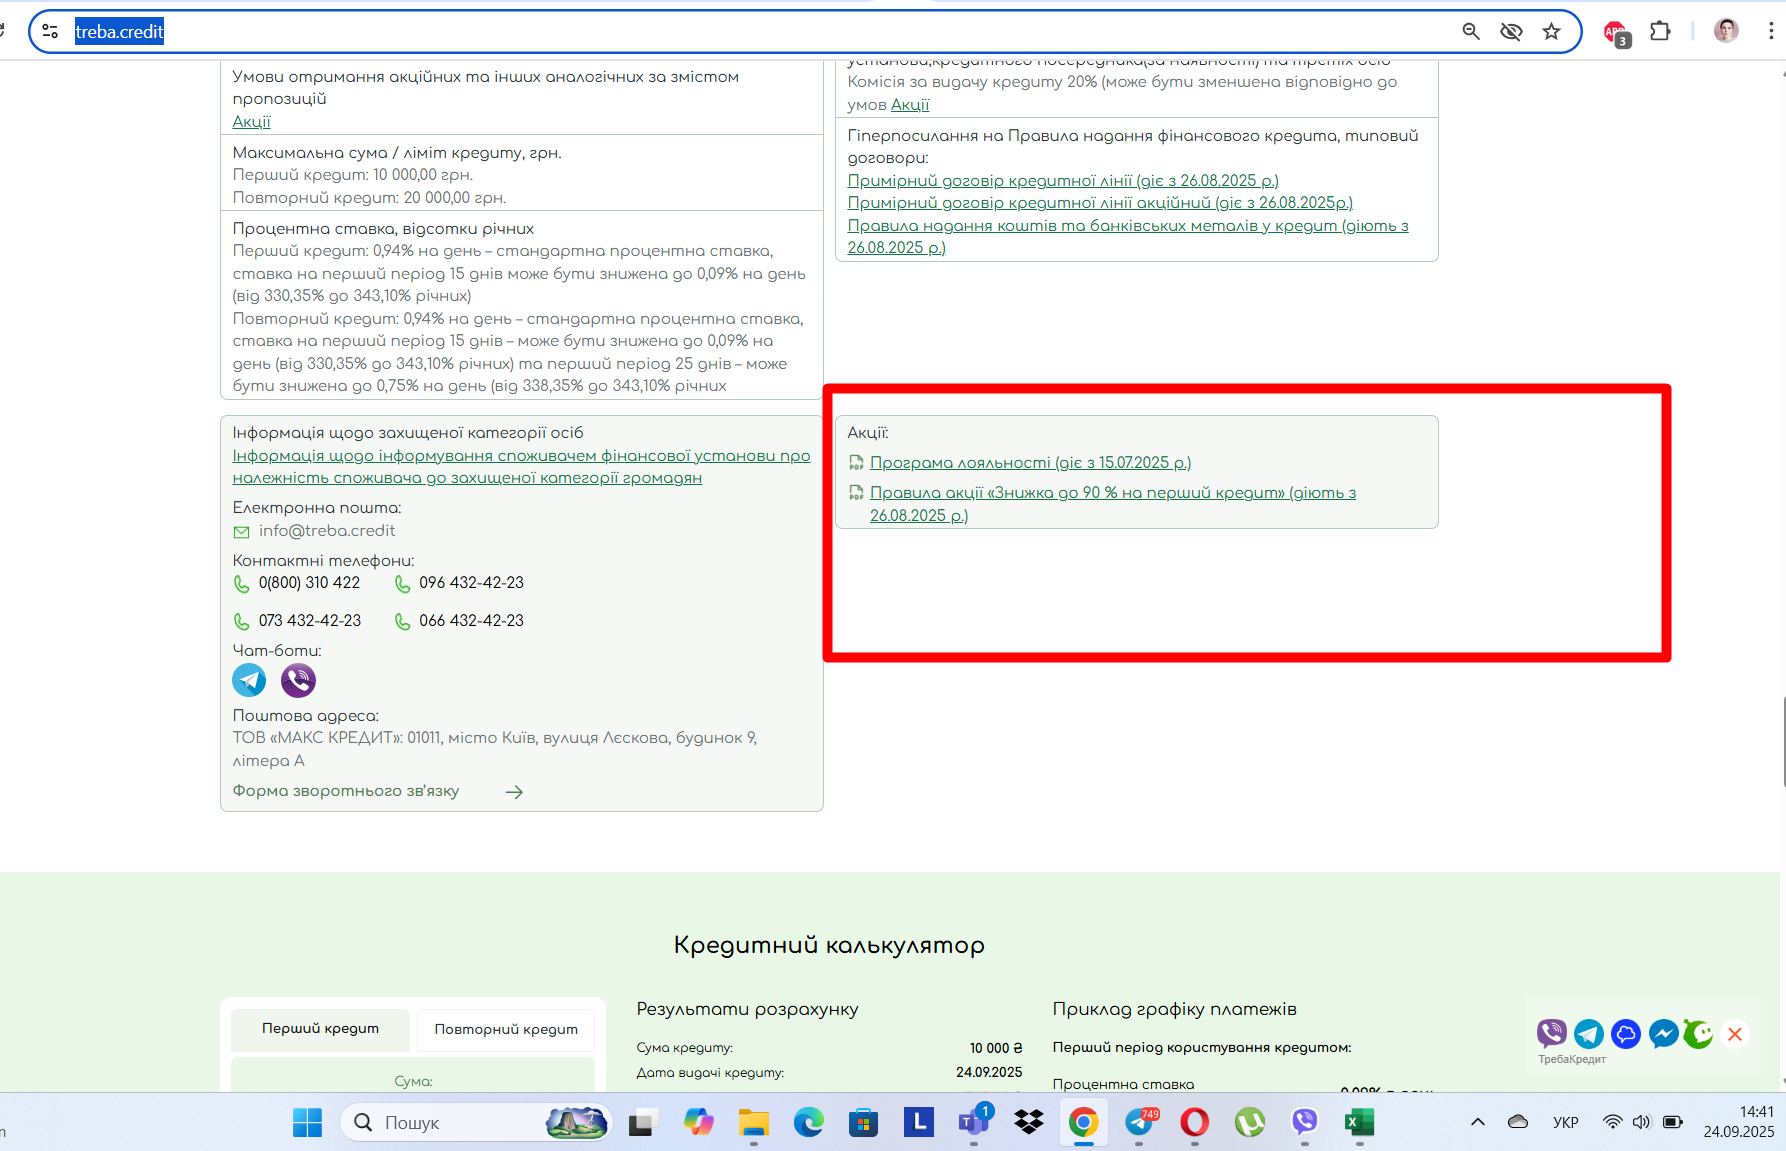Bookmark this page with the star icon
Image resolution: width=1786 pixels, height=1151 pixels.
point(1551,31)
